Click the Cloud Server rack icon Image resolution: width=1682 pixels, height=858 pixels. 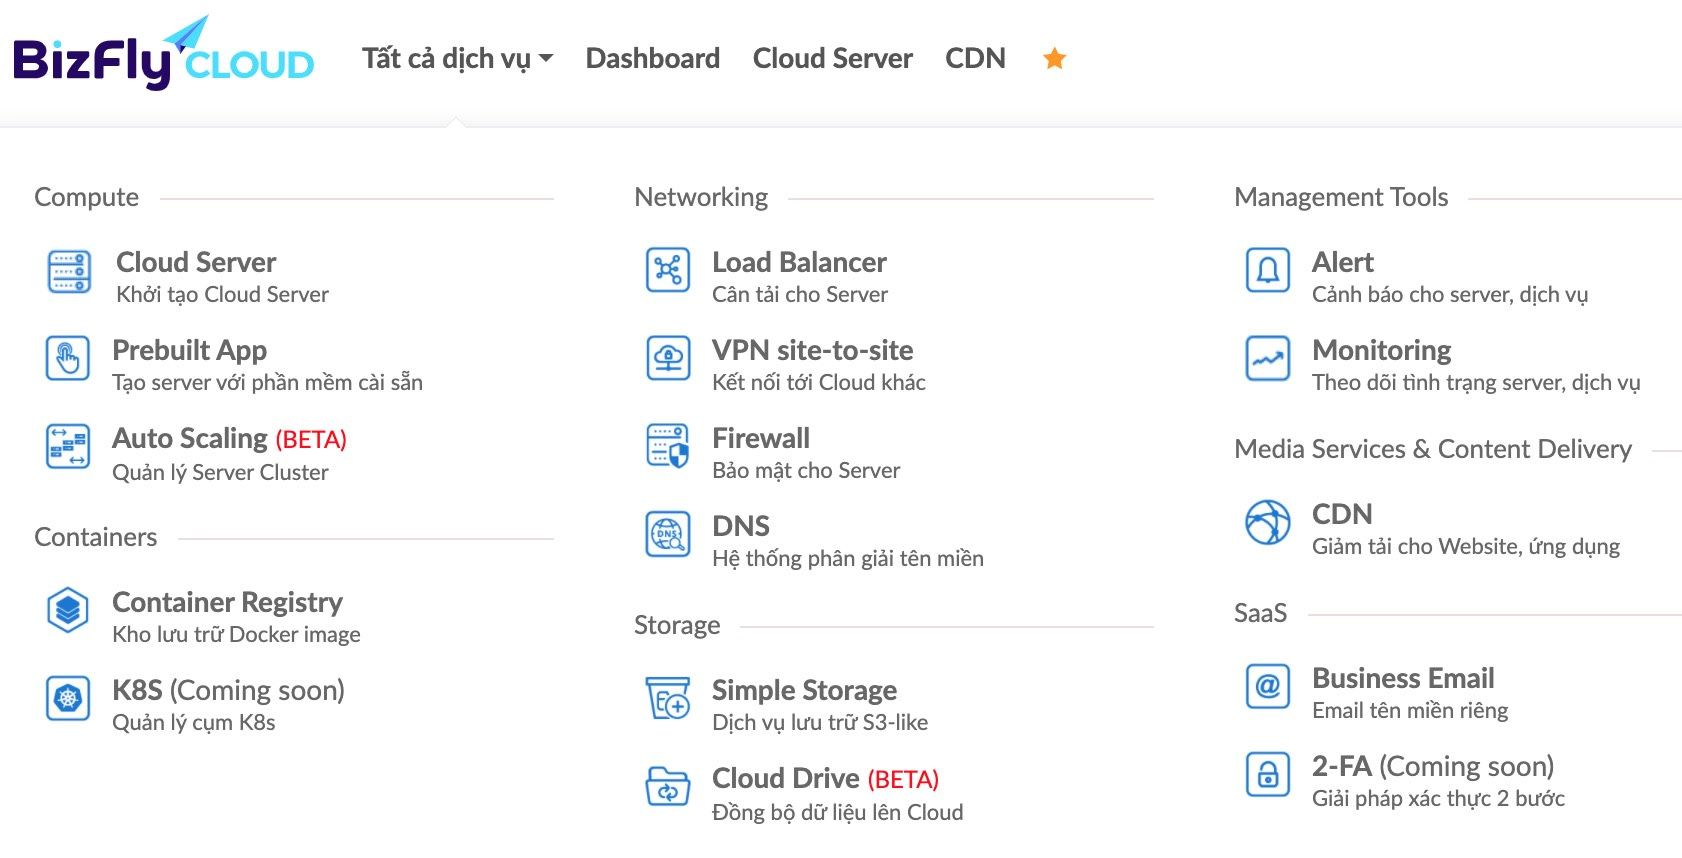[69, 272]
